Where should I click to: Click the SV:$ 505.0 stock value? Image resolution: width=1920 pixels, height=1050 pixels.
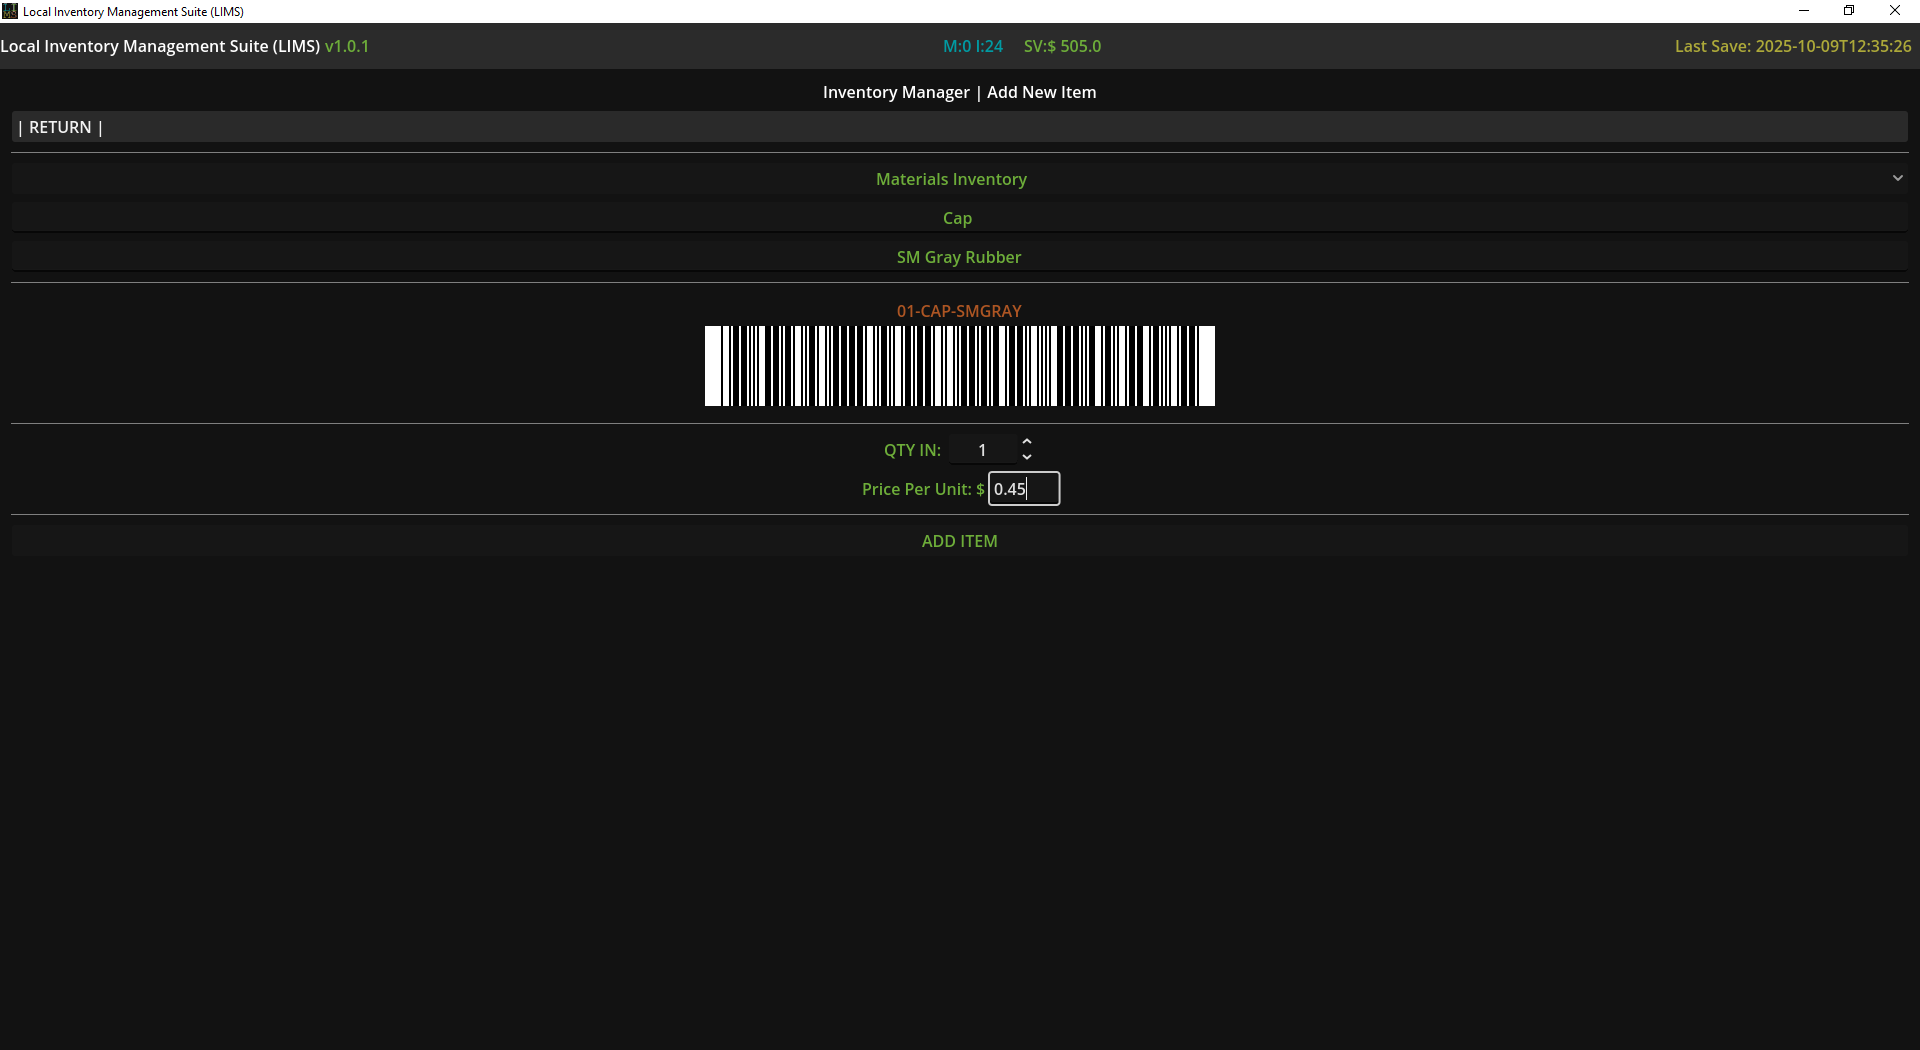pyautogui.click(x=1062, y=46)
